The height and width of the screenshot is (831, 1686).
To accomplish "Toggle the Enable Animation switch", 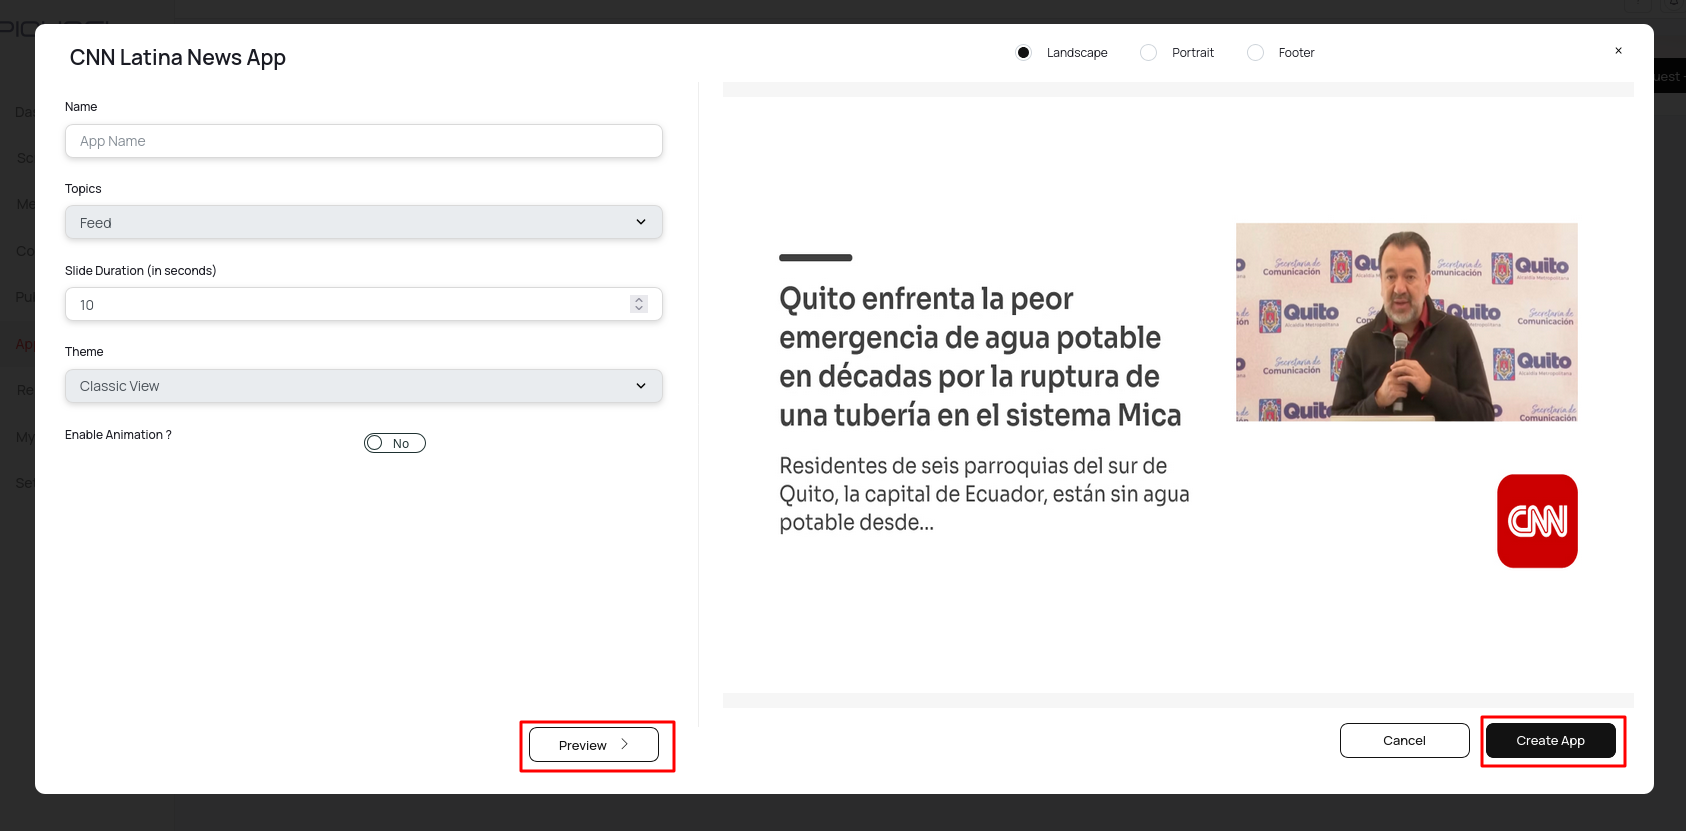I will coord(395,443).
